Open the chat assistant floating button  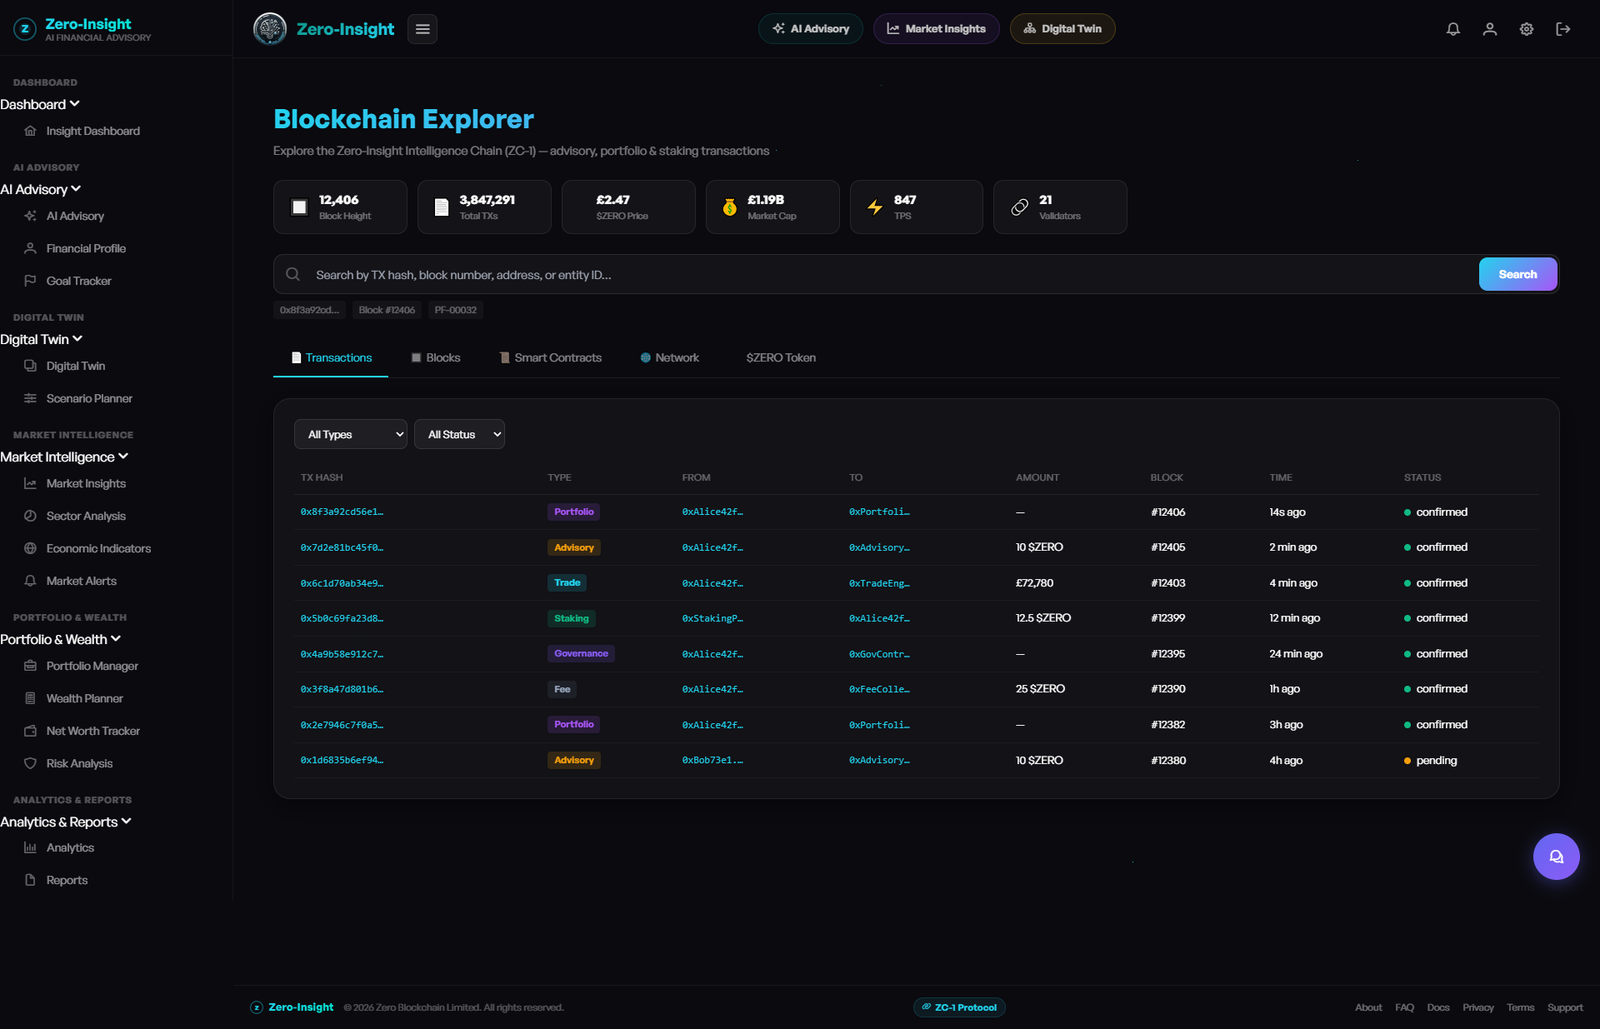click(1556, 856)
